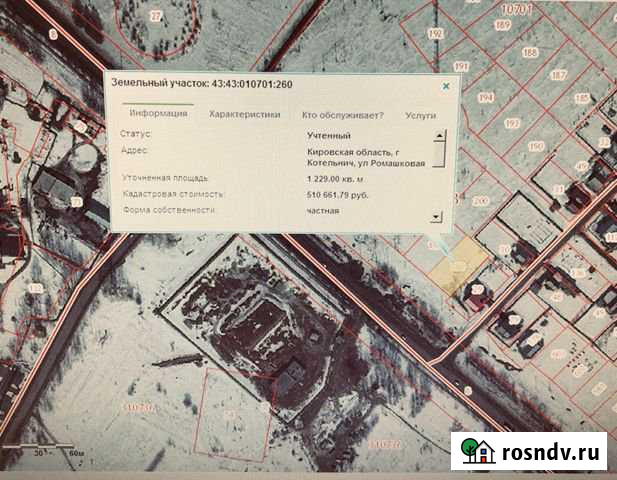Select the Кто обслуживает? tab
This screenshot has width=617, height=480.
[343, 115]
